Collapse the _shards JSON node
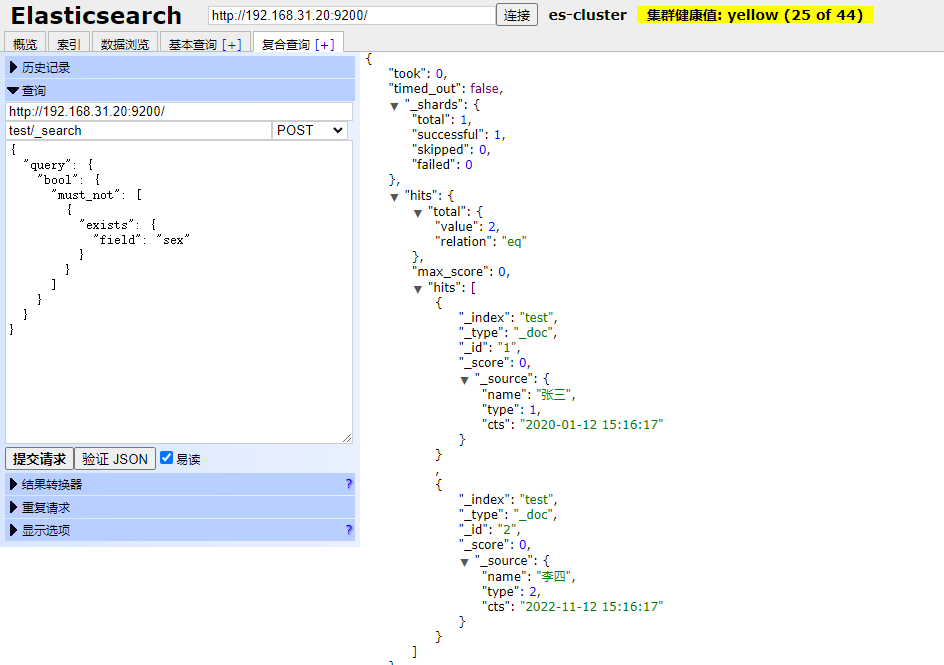Screen dimensions: 944x665 395,106
